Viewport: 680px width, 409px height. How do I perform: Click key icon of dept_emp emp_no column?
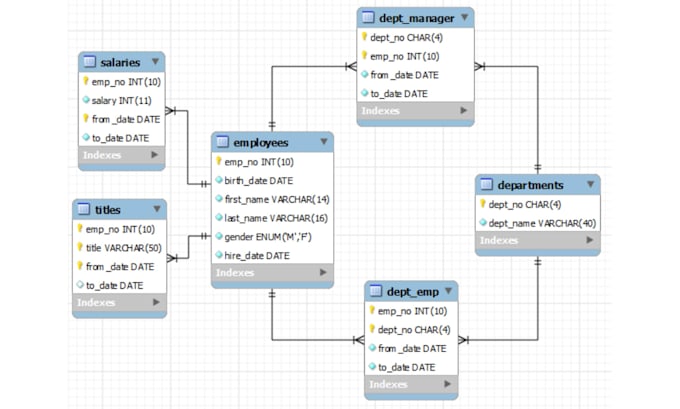pyautogui.click(x=372, y=310)
